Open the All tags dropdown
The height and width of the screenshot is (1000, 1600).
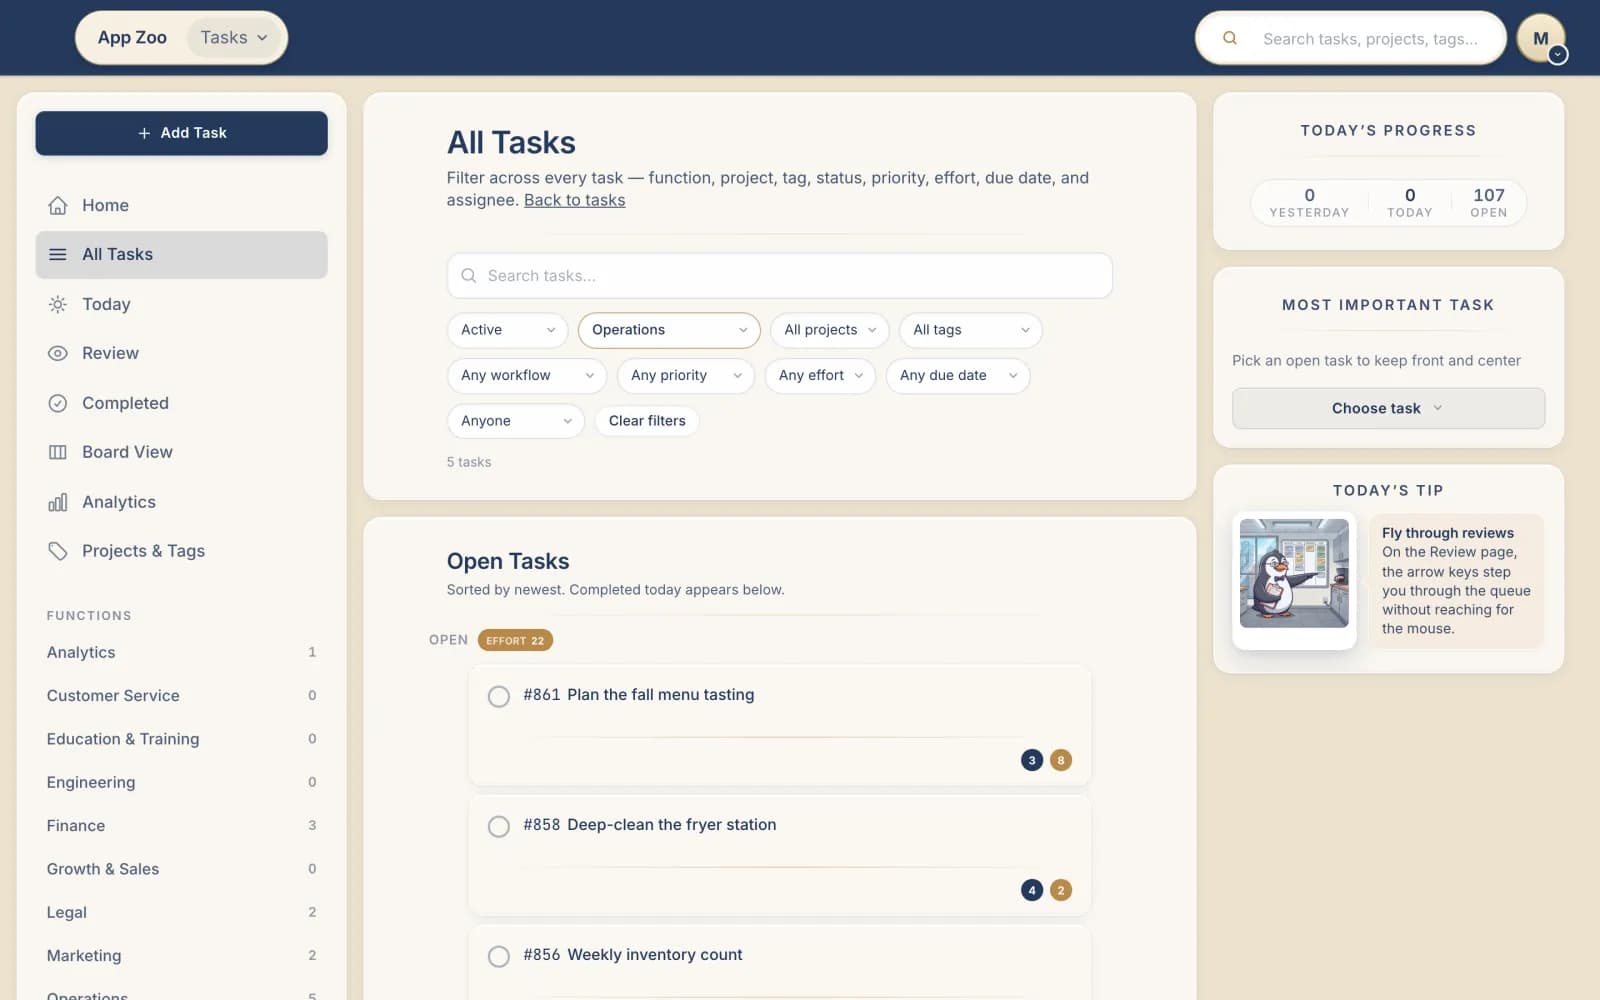coord(970,330)
